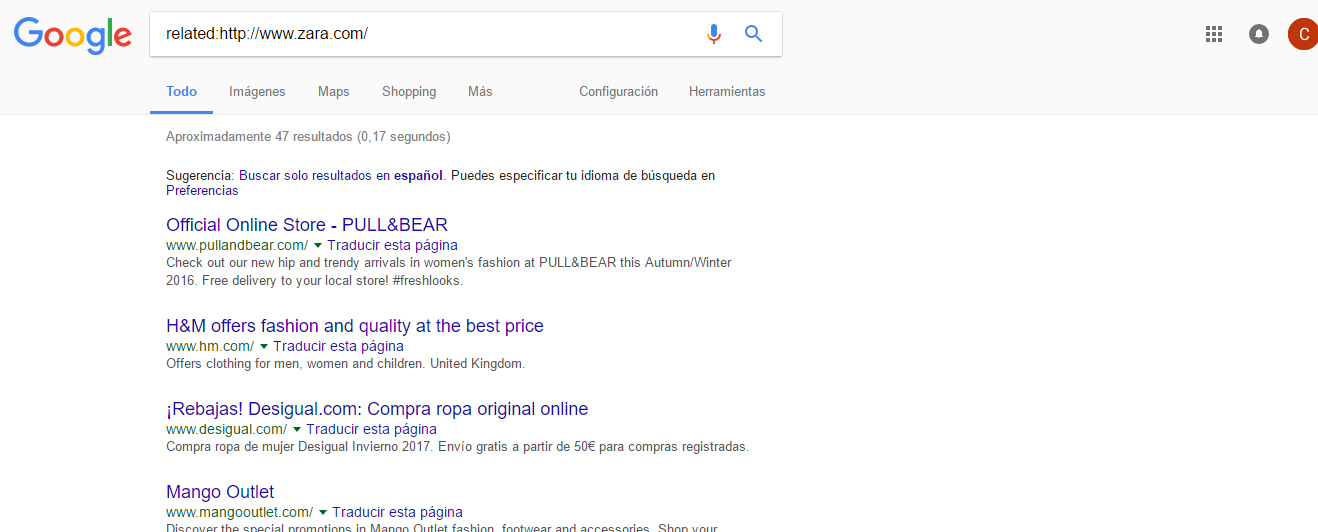The width and height of the screenshot is (1318, 532).
Task: Open the Más menu
Action: (480, 91)
